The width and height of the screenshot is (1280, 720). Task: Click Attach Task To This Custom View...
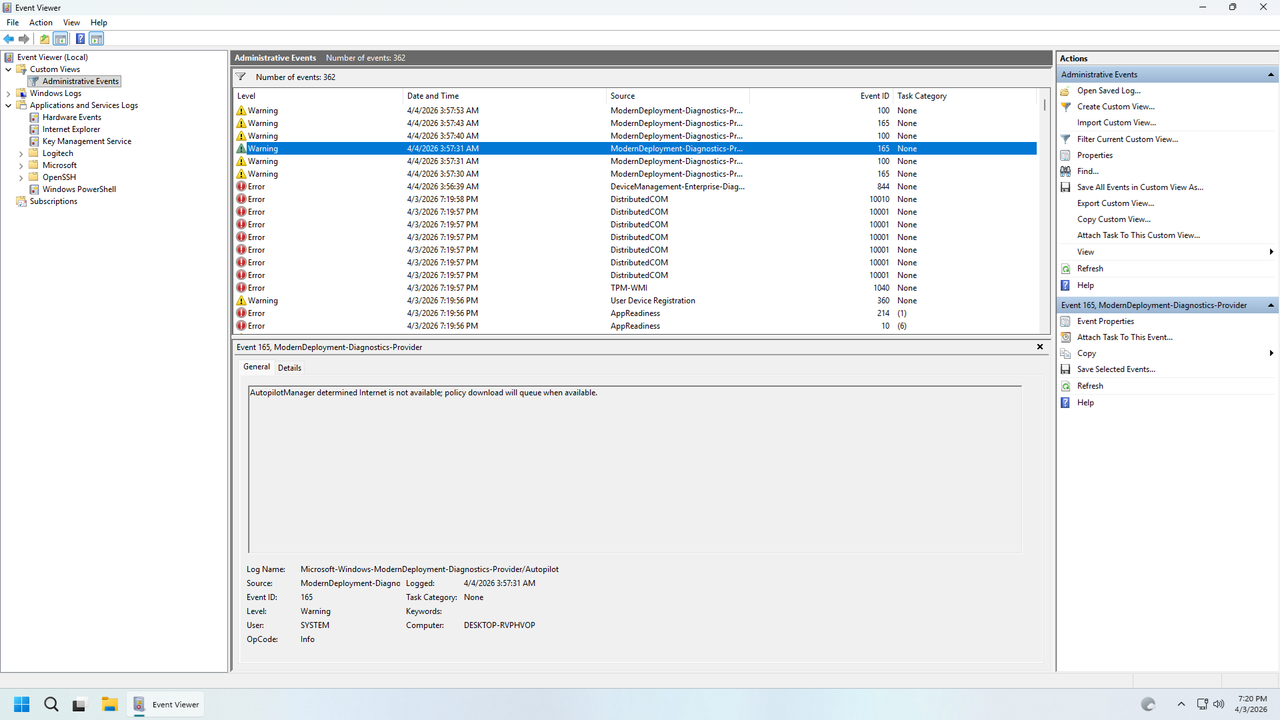tap(1138, 235)
